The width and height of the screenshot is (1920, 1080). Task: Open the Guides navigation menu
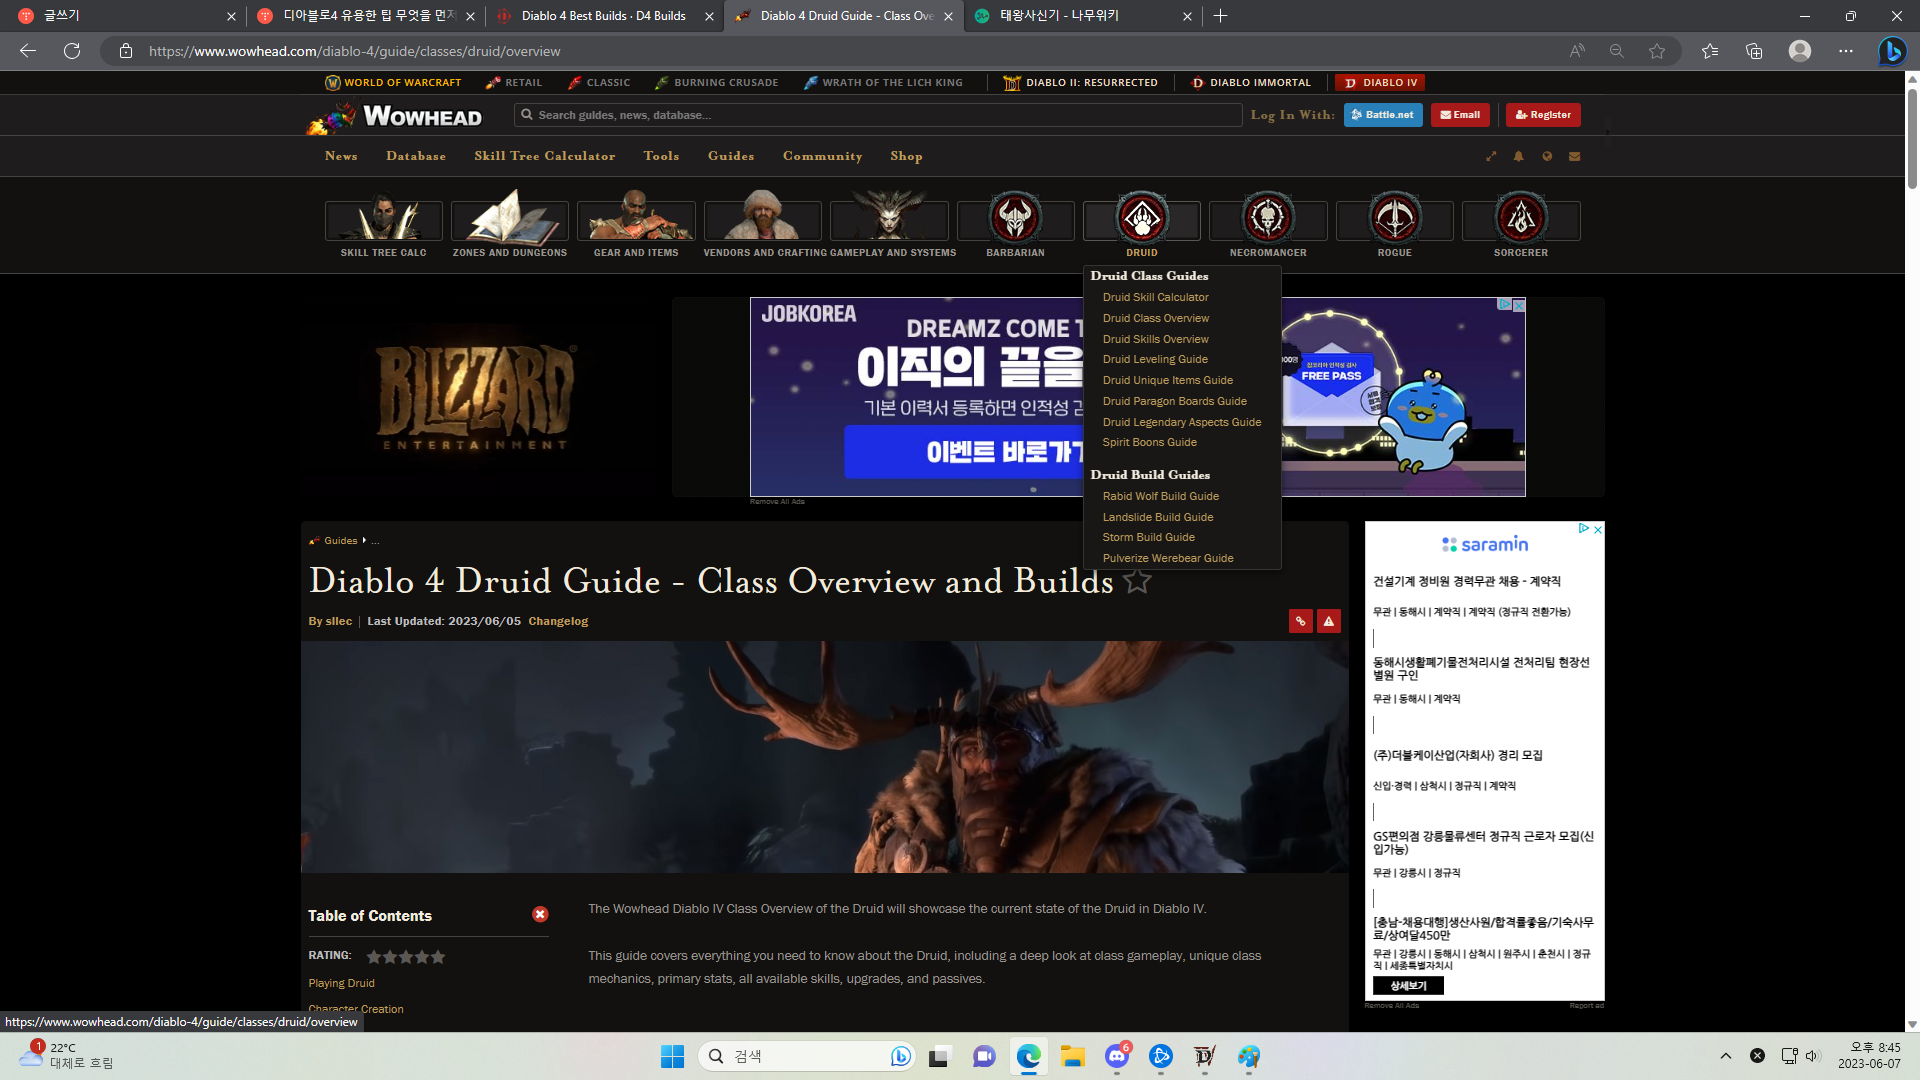[730, 156]
